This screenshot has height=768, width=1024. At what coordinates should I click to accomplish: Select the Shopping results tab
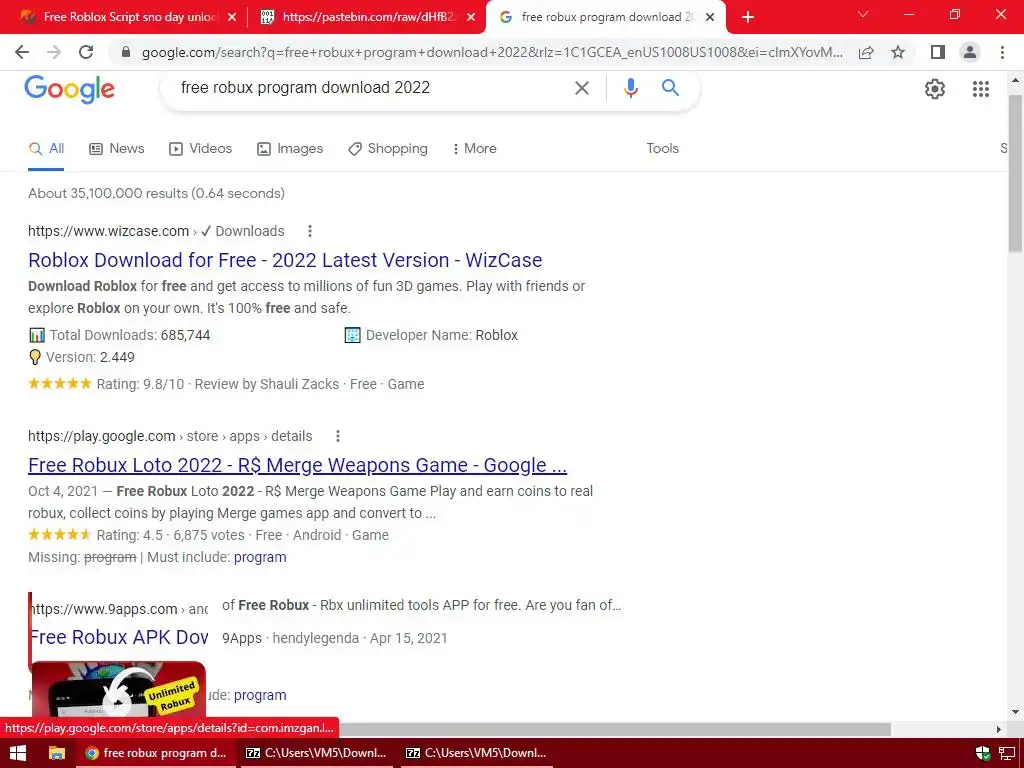(388, 149)
